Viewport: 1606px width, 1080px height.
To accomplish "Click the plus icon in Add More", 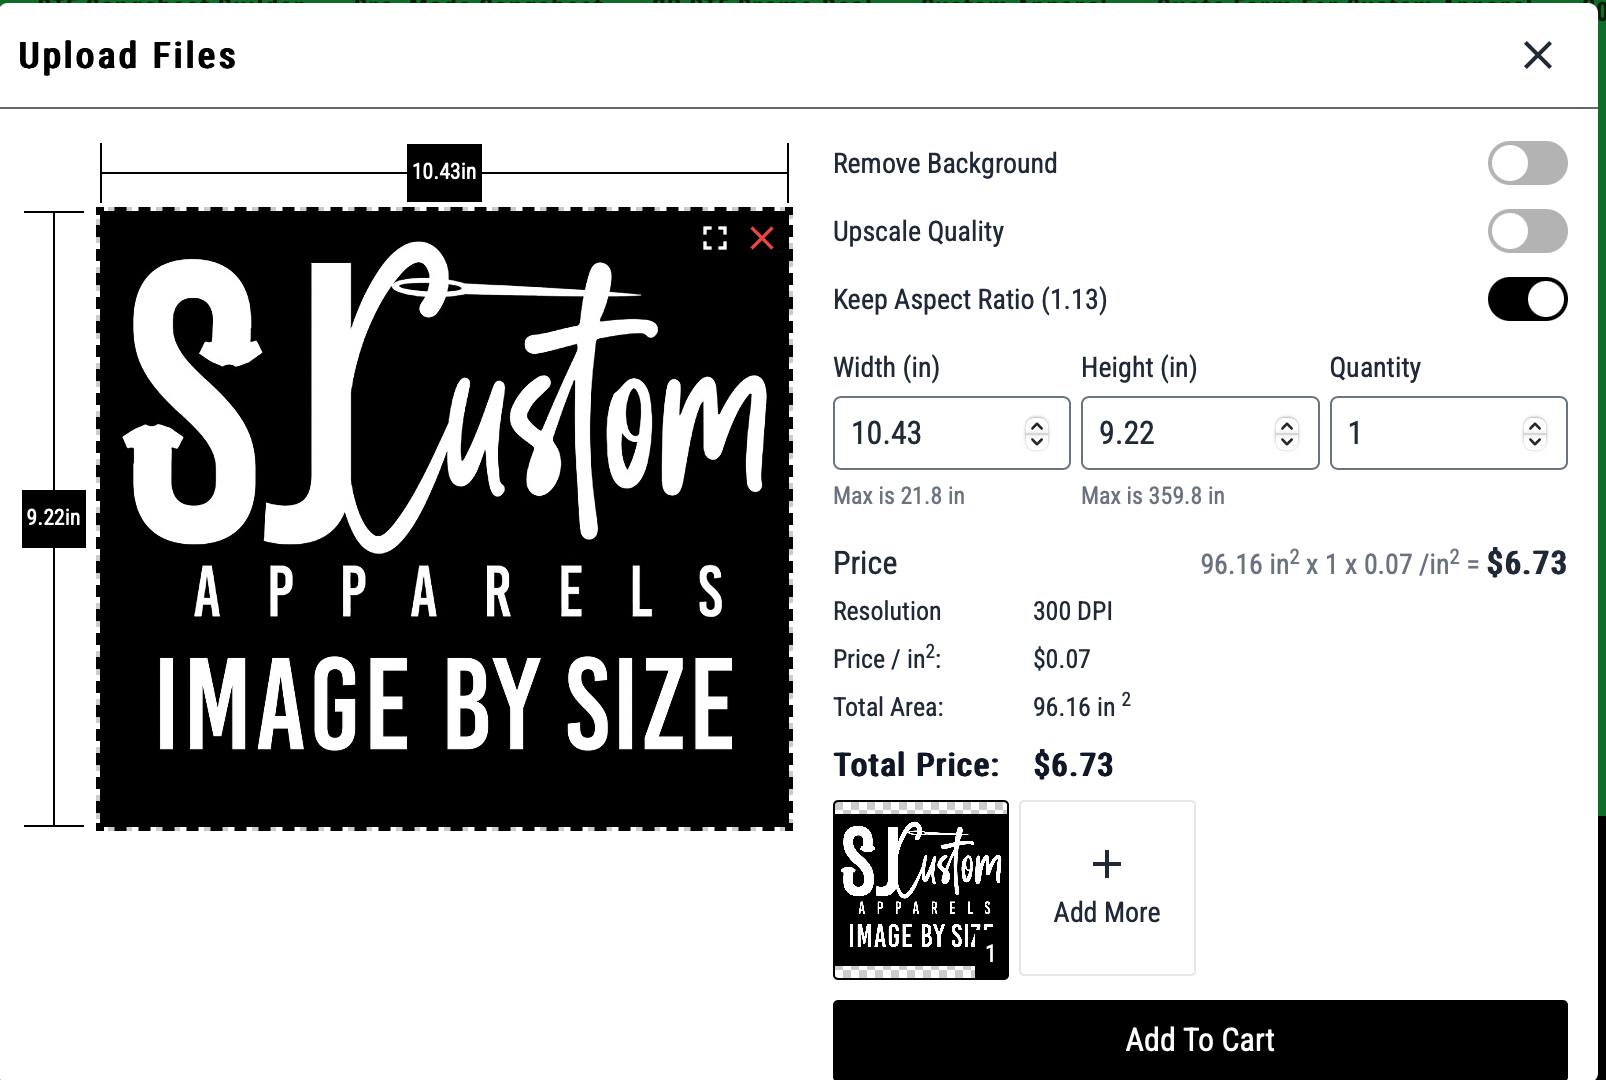I will tap(1107, 864).
